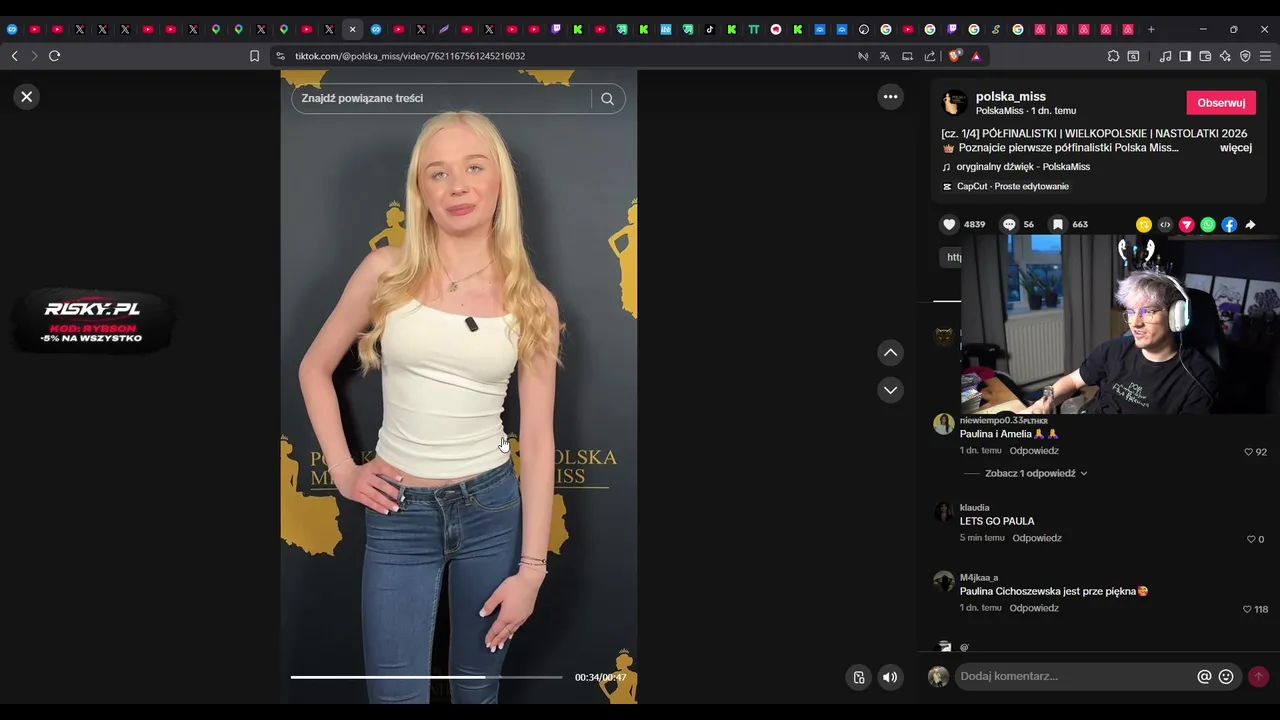1280x720 pixels.
Task: Insert a mention with the @ icon
Action: [1204, 677]
